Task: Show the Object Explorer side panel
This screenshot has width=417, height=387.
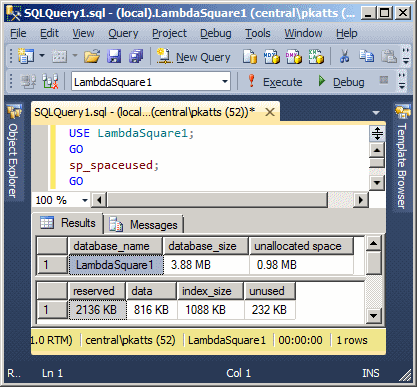Action: pyautogui.click(x=13, y=152)
